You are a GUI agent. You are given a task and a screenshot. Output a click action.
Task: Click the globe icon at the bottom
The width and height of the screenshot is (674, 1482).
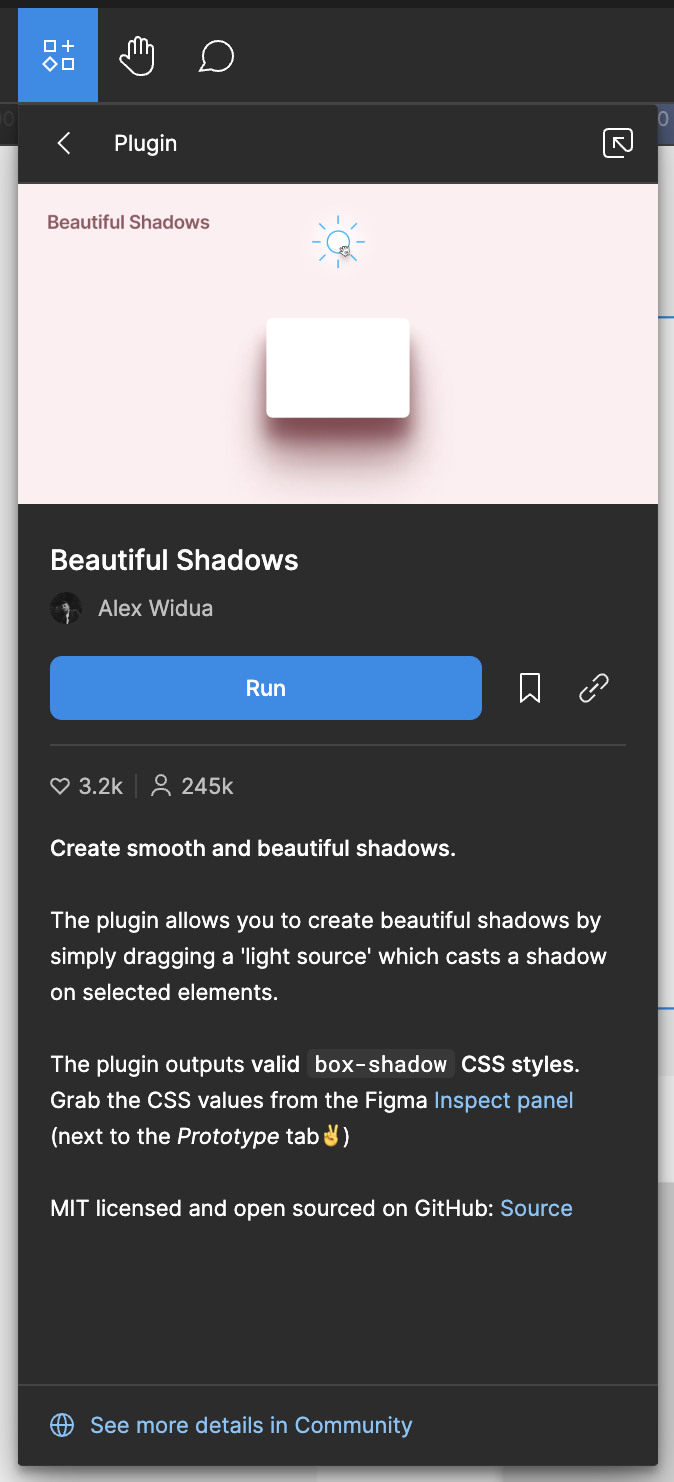[x=62, y=1425]
